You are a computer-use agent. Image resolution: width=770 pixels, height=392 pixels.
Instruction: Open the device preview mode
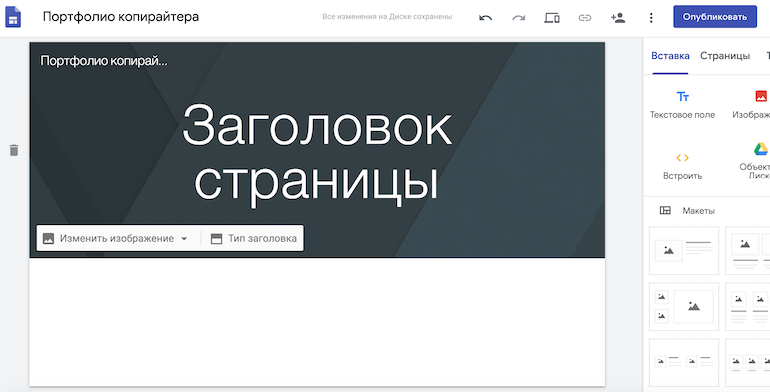point(551,18)
